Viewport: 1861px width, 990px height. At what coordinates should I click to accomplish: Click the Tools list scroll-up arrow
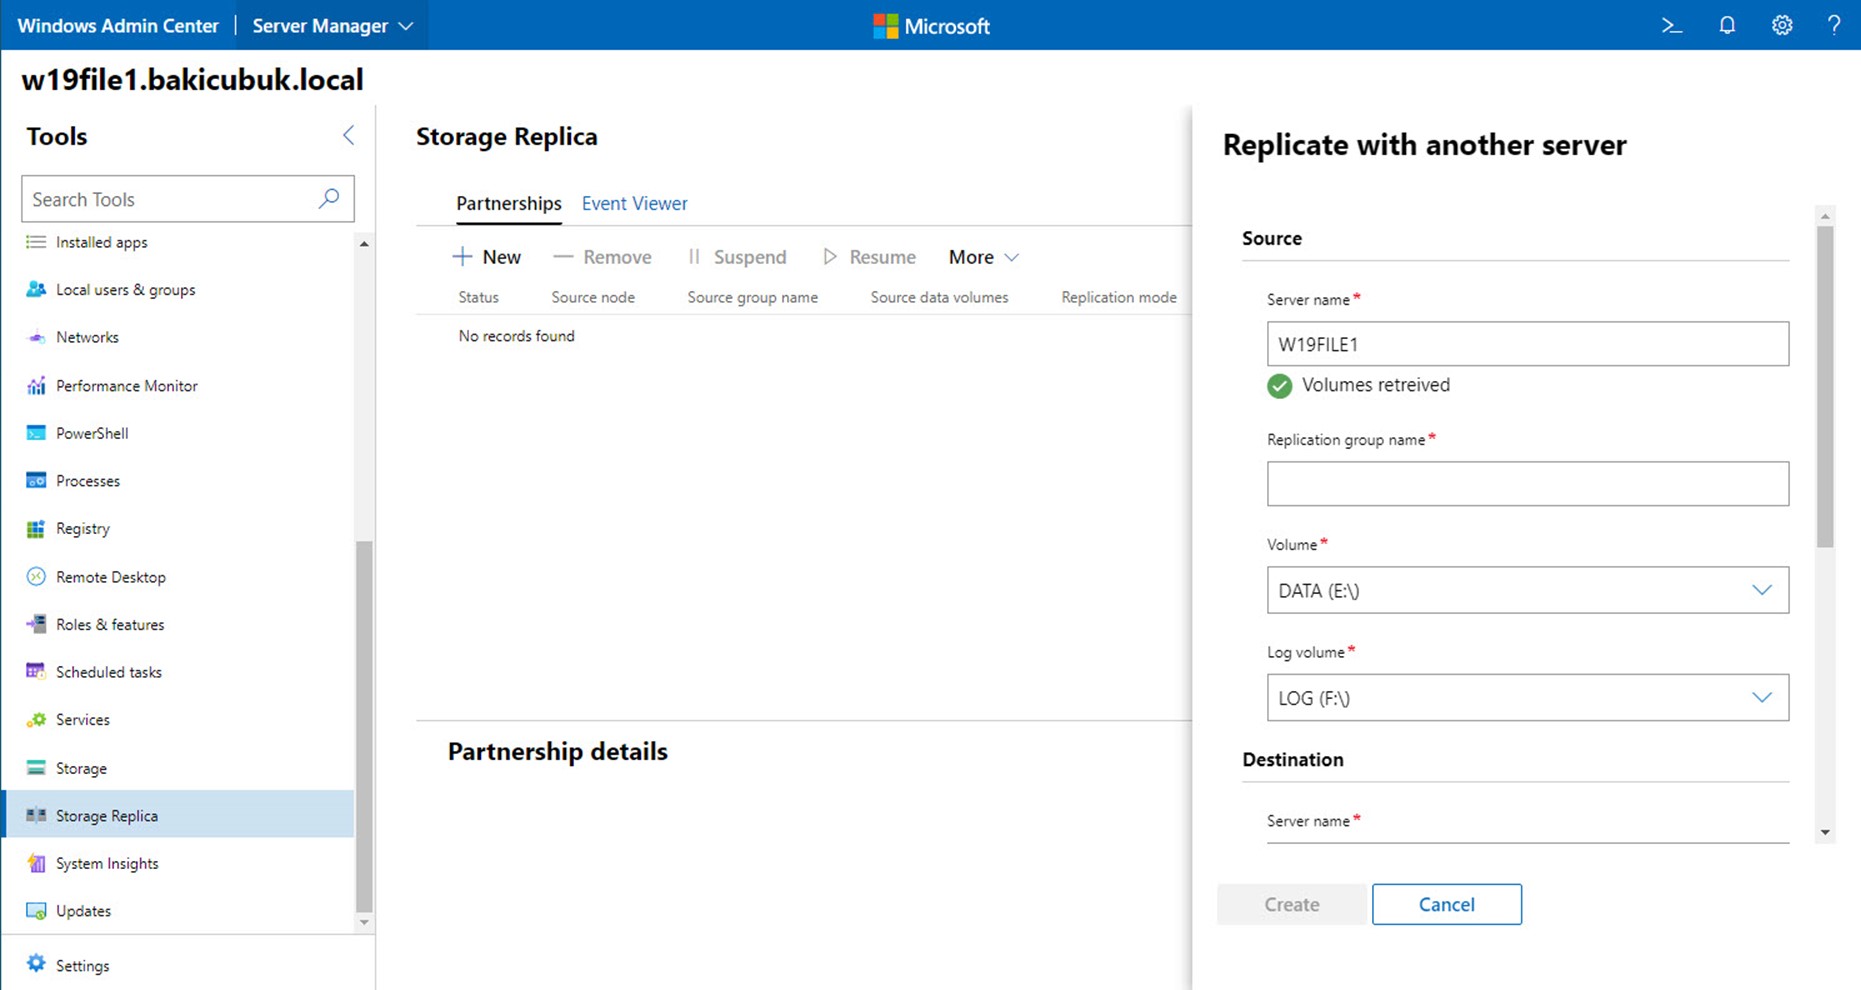pyautogui.click(x=364, y=244)
